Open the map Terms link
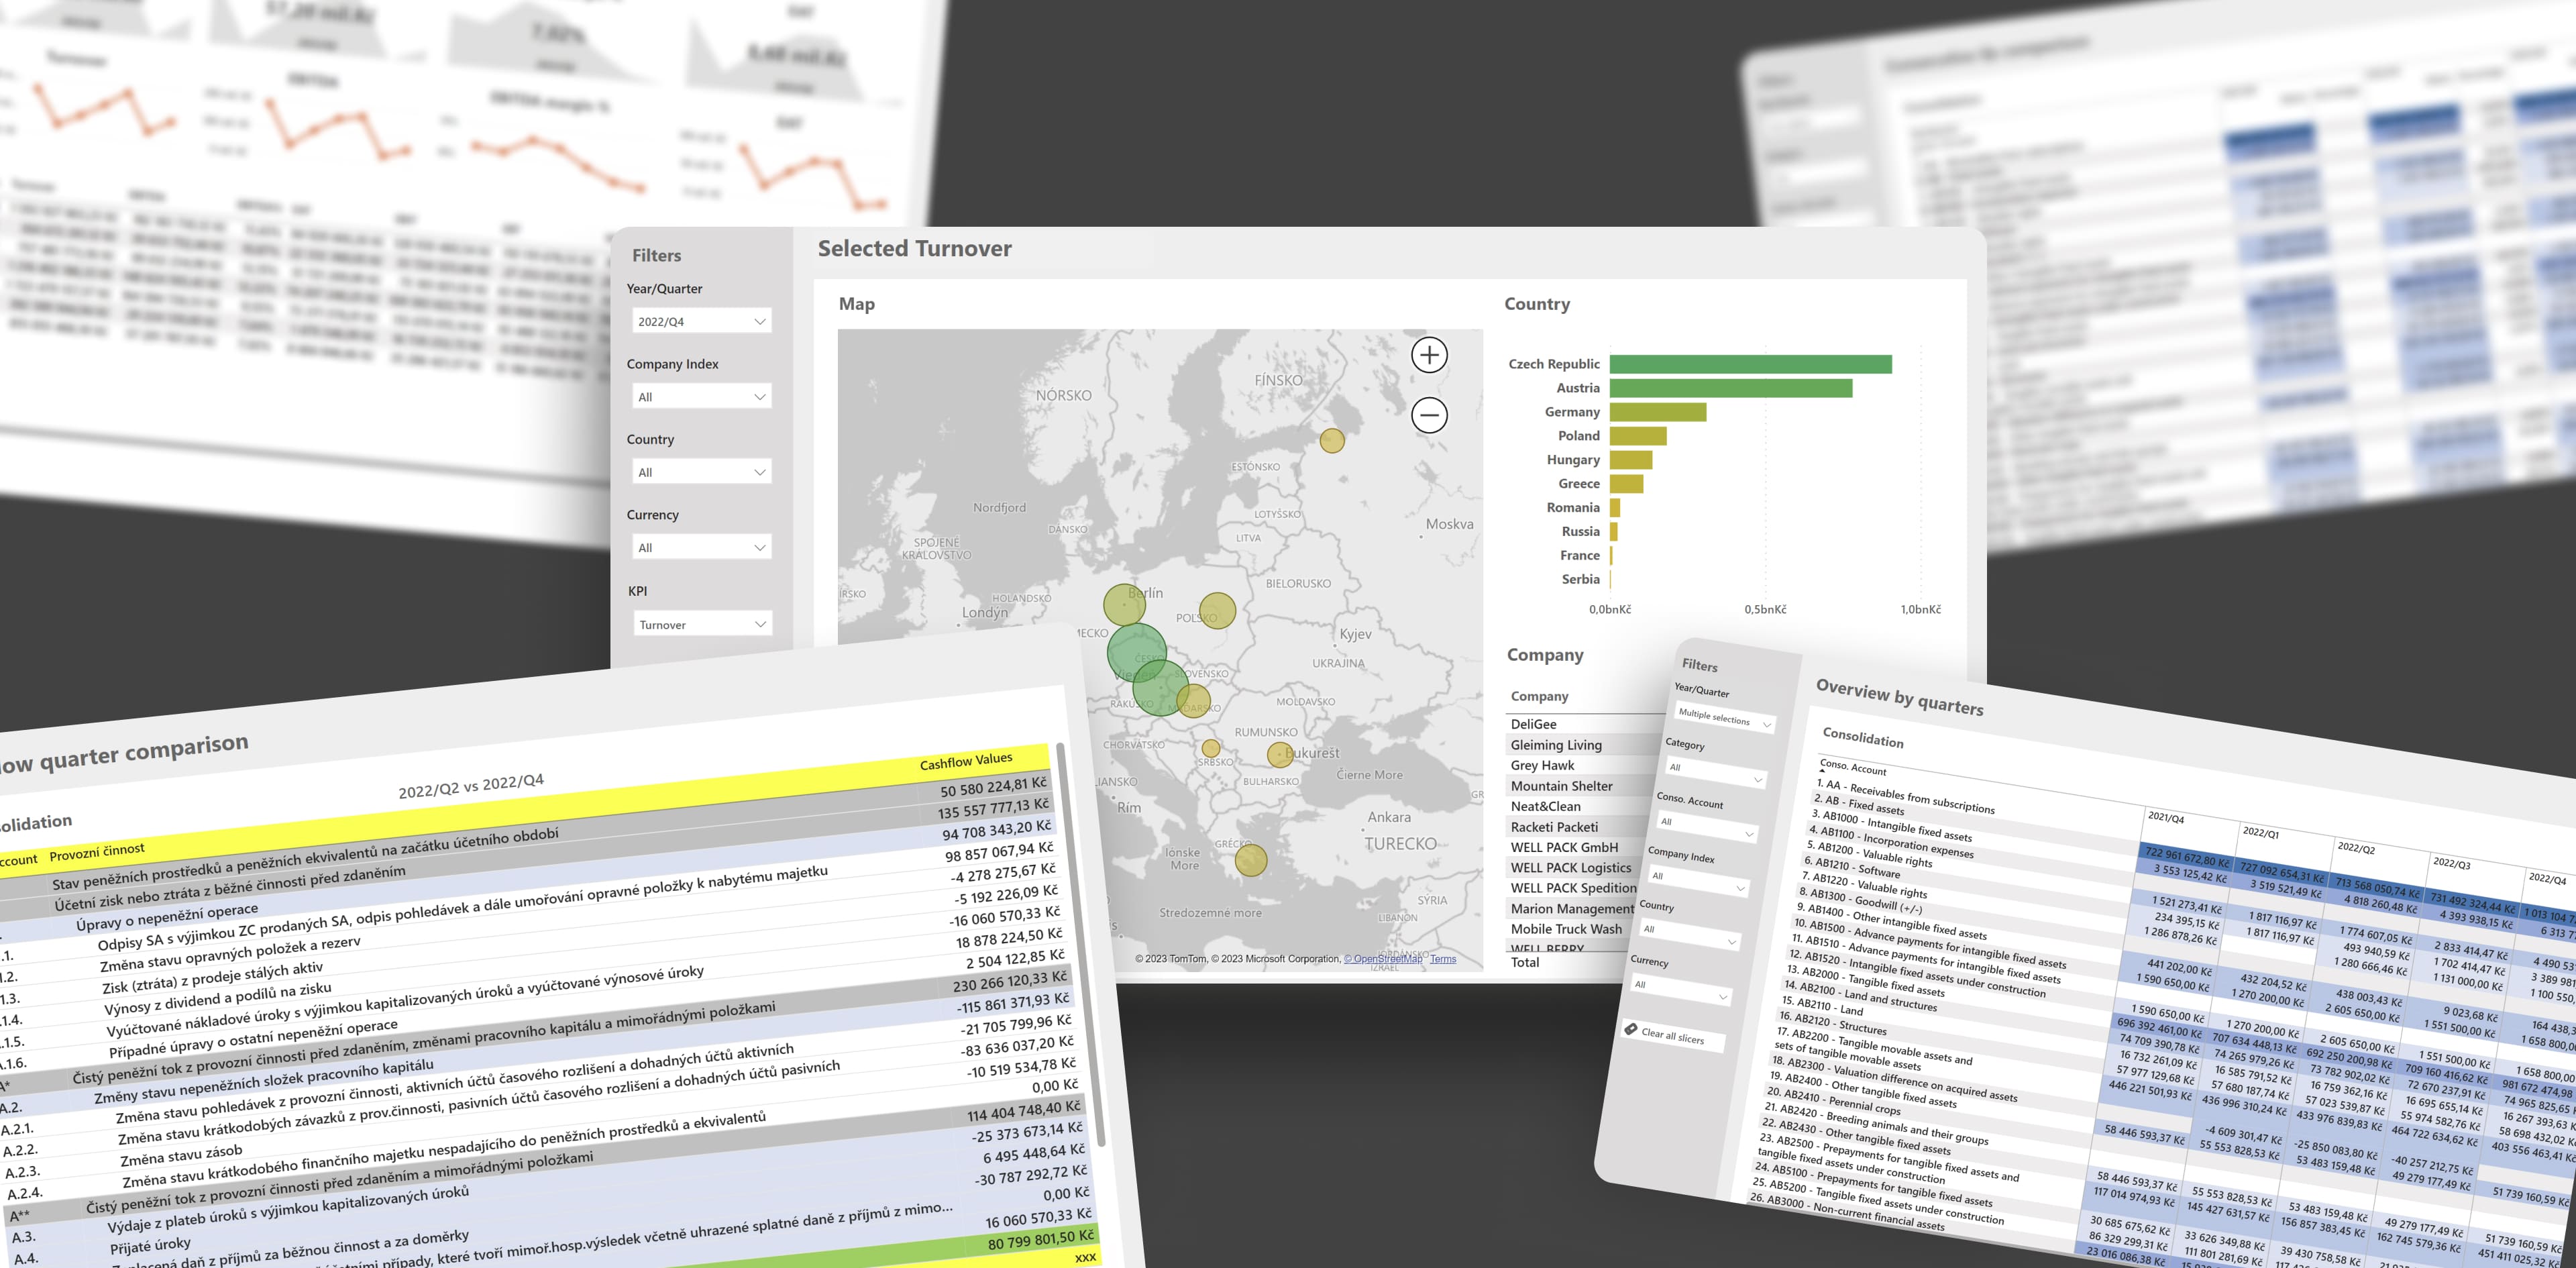This screenshot has height=1268, width=2576. tap(1443, 959)
